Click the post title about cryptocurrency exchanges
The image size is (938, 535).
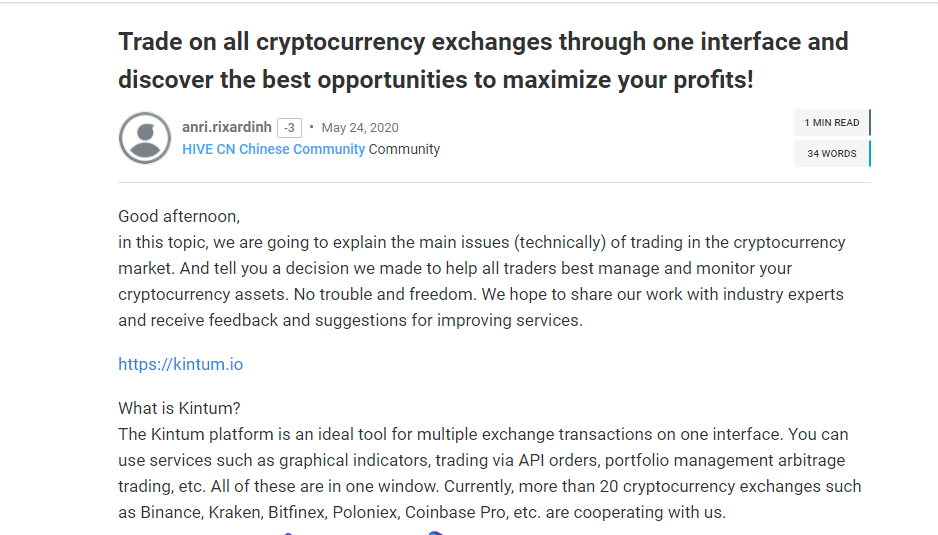pos(483,60)
